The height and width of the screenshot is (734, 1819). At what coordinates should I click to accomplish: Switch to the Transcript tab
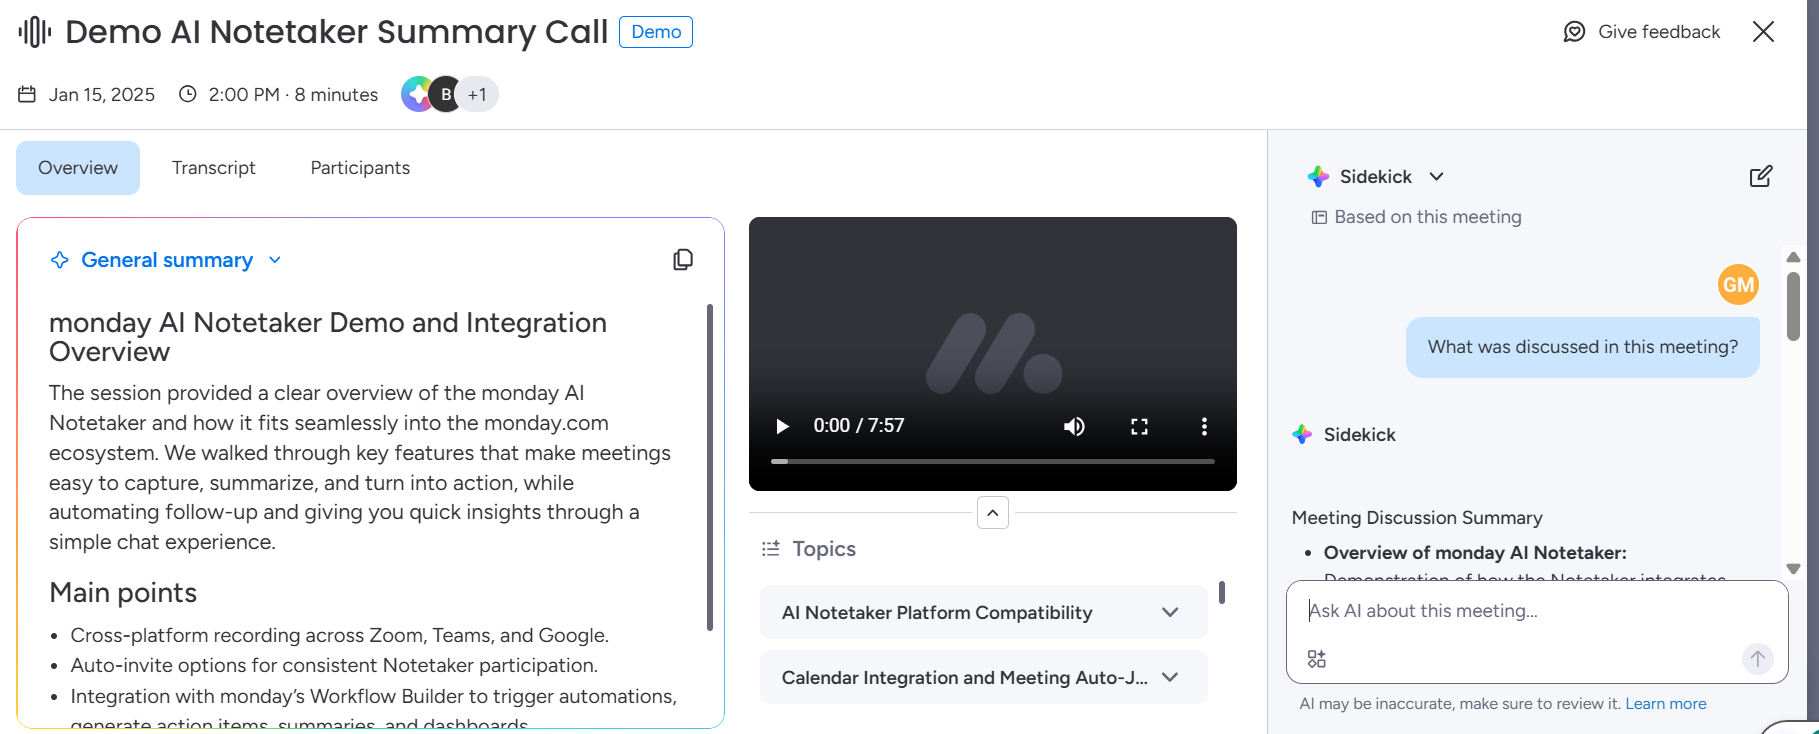click(x=213, y=167)
